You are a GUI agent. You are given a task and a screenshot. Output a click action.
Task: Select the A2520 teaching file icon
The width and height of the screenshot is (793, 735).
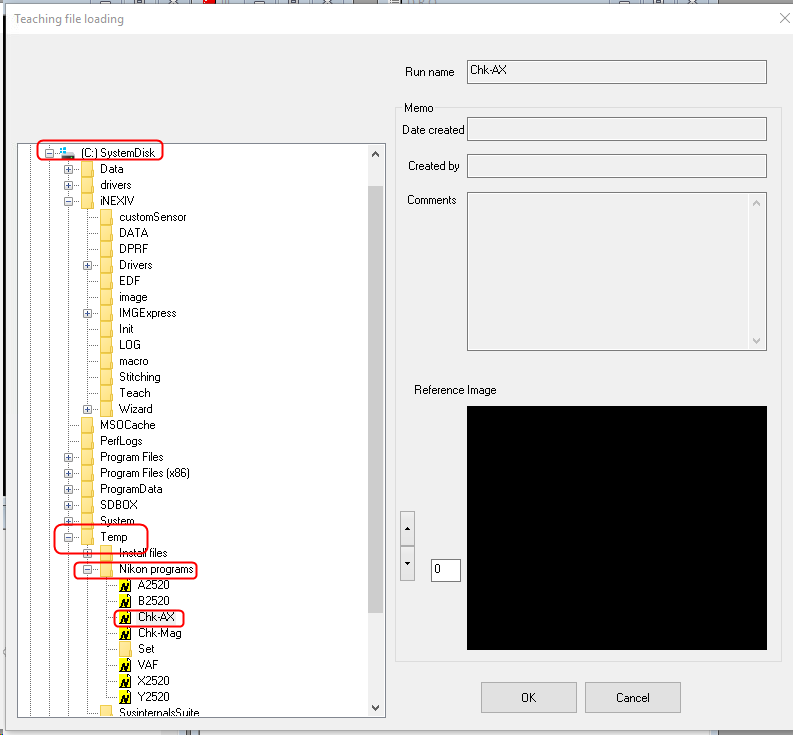click(x=125, y=585)
